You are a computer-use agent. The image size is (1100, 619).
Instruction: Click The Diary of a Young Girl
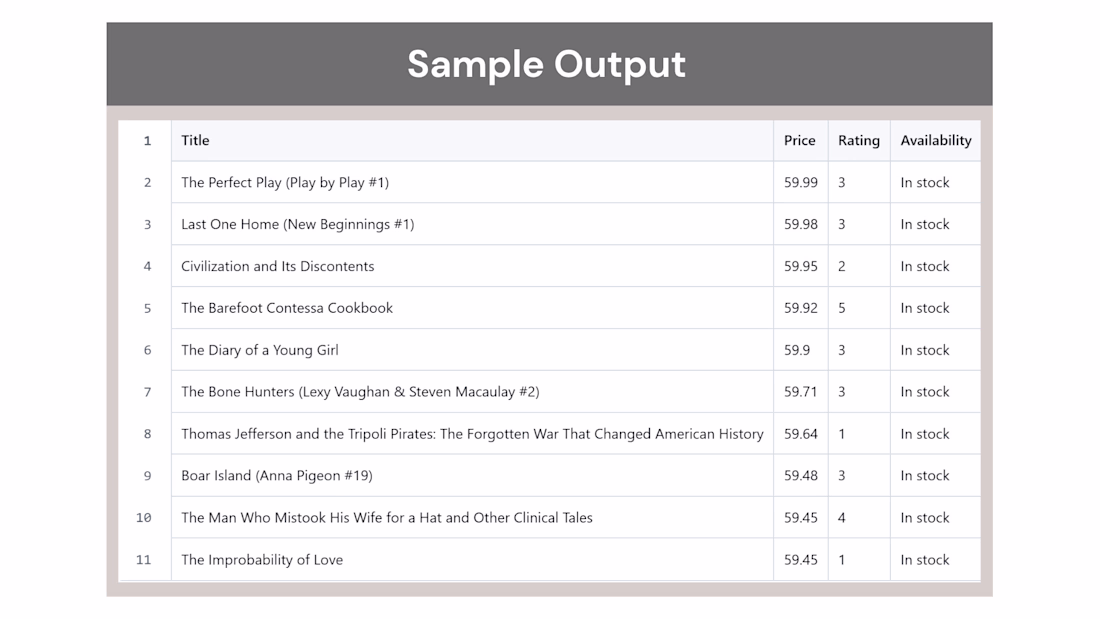(260, 350)
